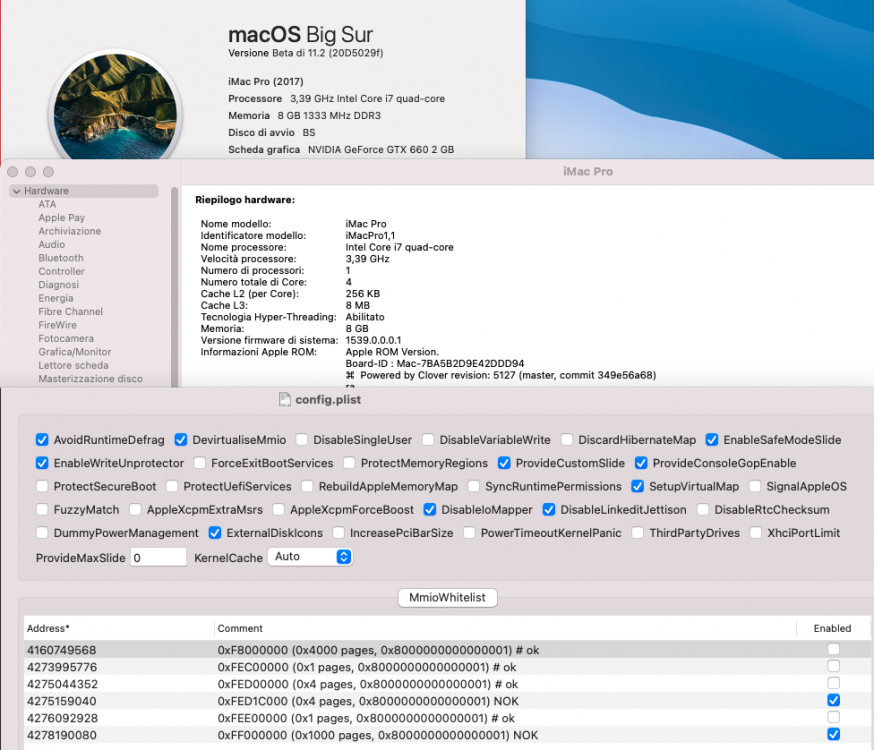Enable DiscardHibernateMap checkbox
Image resolution: width=874 pixels, height=750 pixels.
pos(567,440)
